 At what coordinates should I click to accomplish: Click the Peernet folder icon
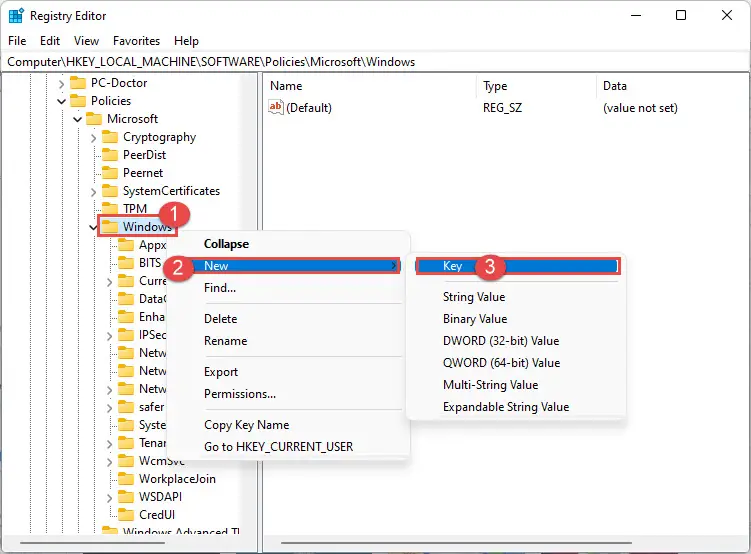[110, 173]
